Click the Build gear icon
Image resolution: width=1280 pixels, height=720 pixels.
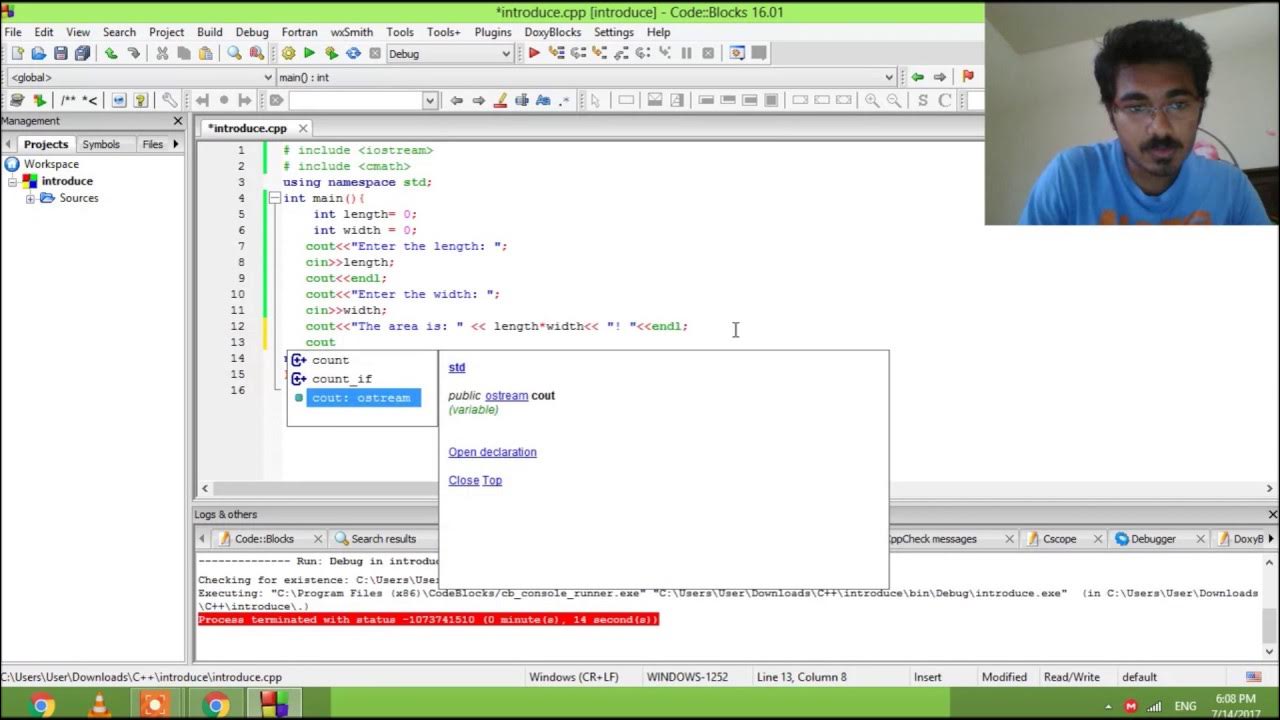click(288, 54)
